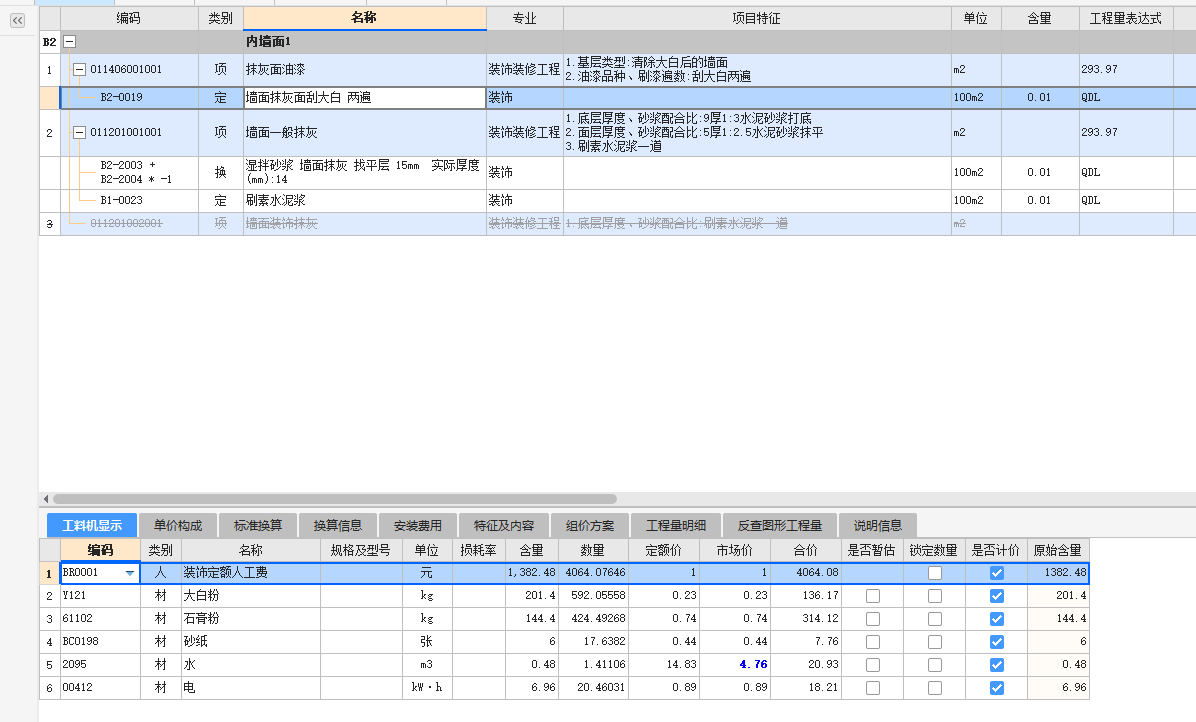Image resolution: width=1196 pixels, height=722 pixels.
Task: Toggle 是否计价 checkbox for 水
Action: [996, 665]
